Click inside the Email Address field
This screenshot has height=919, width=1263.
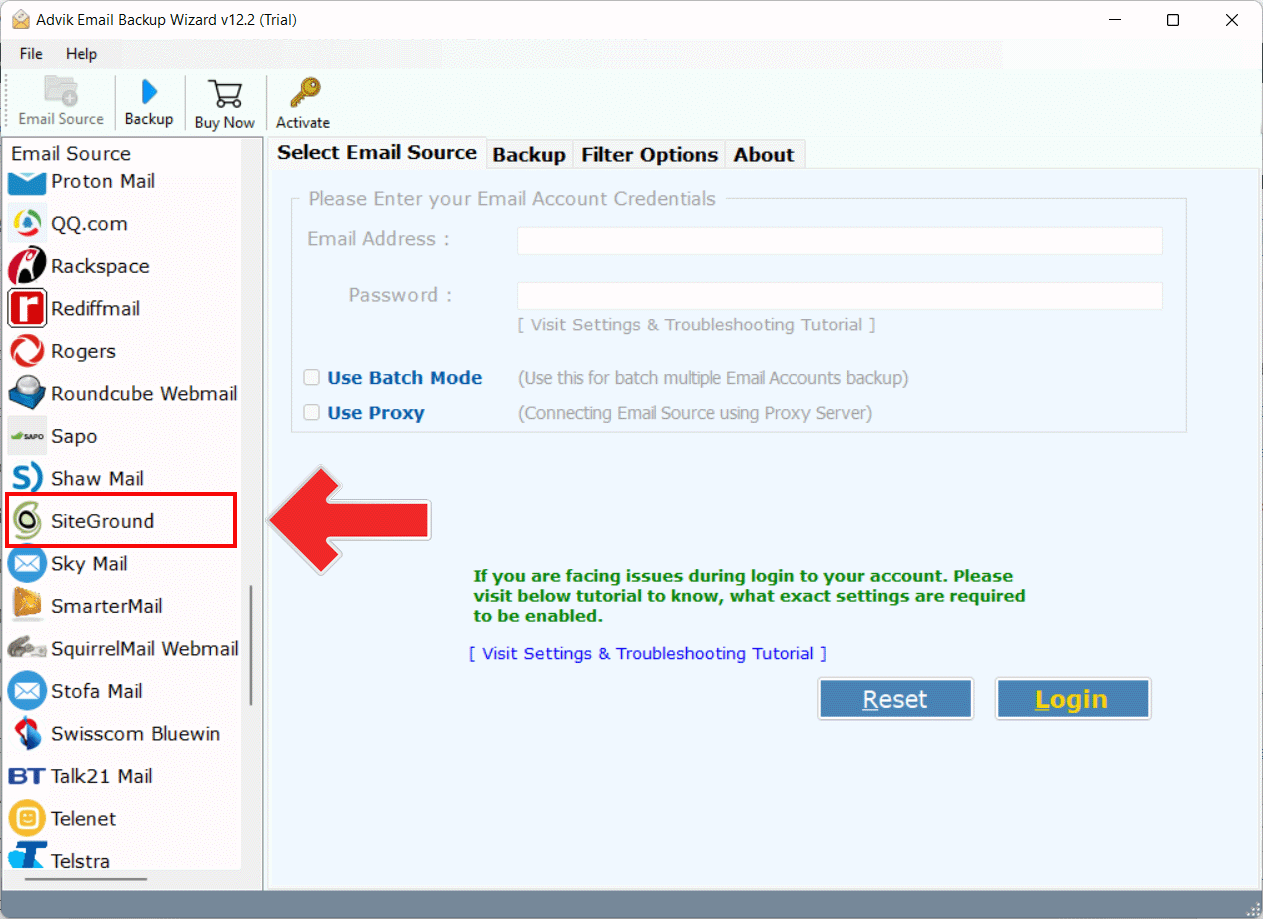(839, 240)
